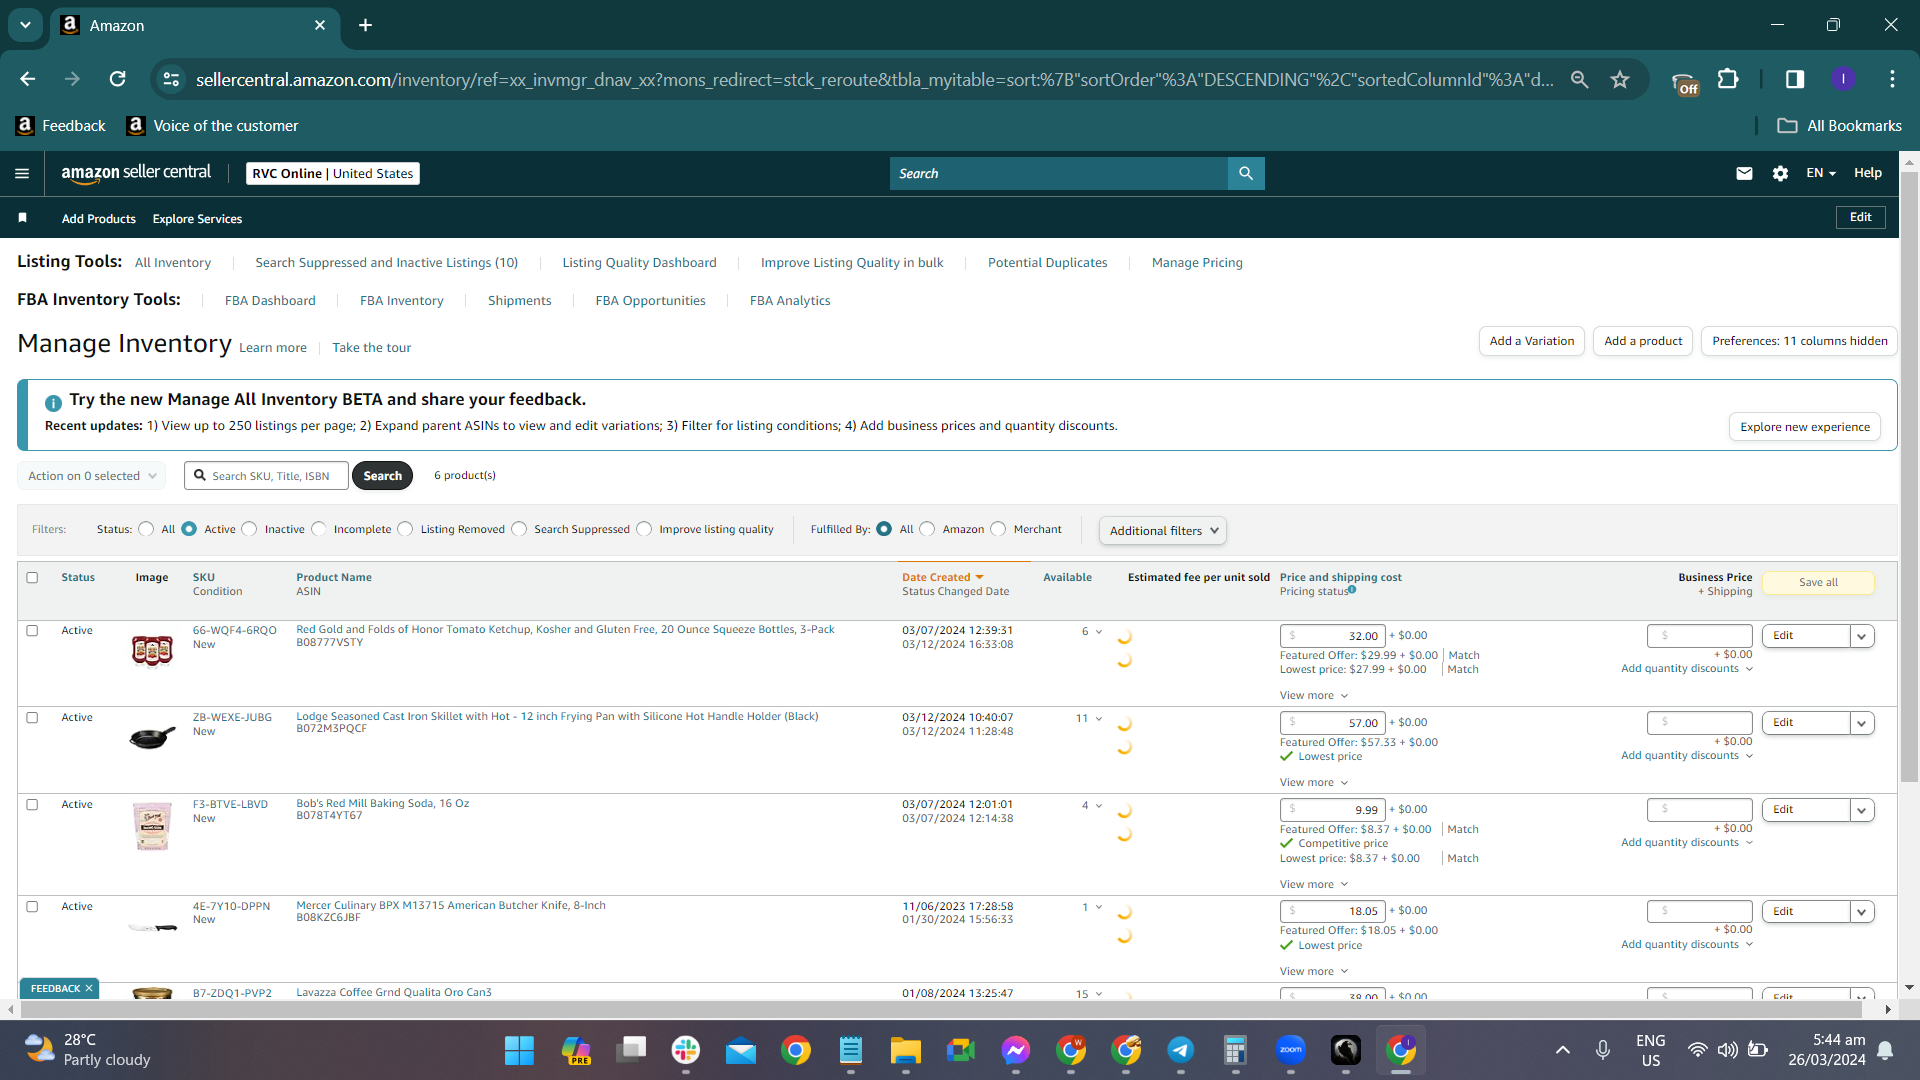Open Slack from the taskbar

[686, 1050]
